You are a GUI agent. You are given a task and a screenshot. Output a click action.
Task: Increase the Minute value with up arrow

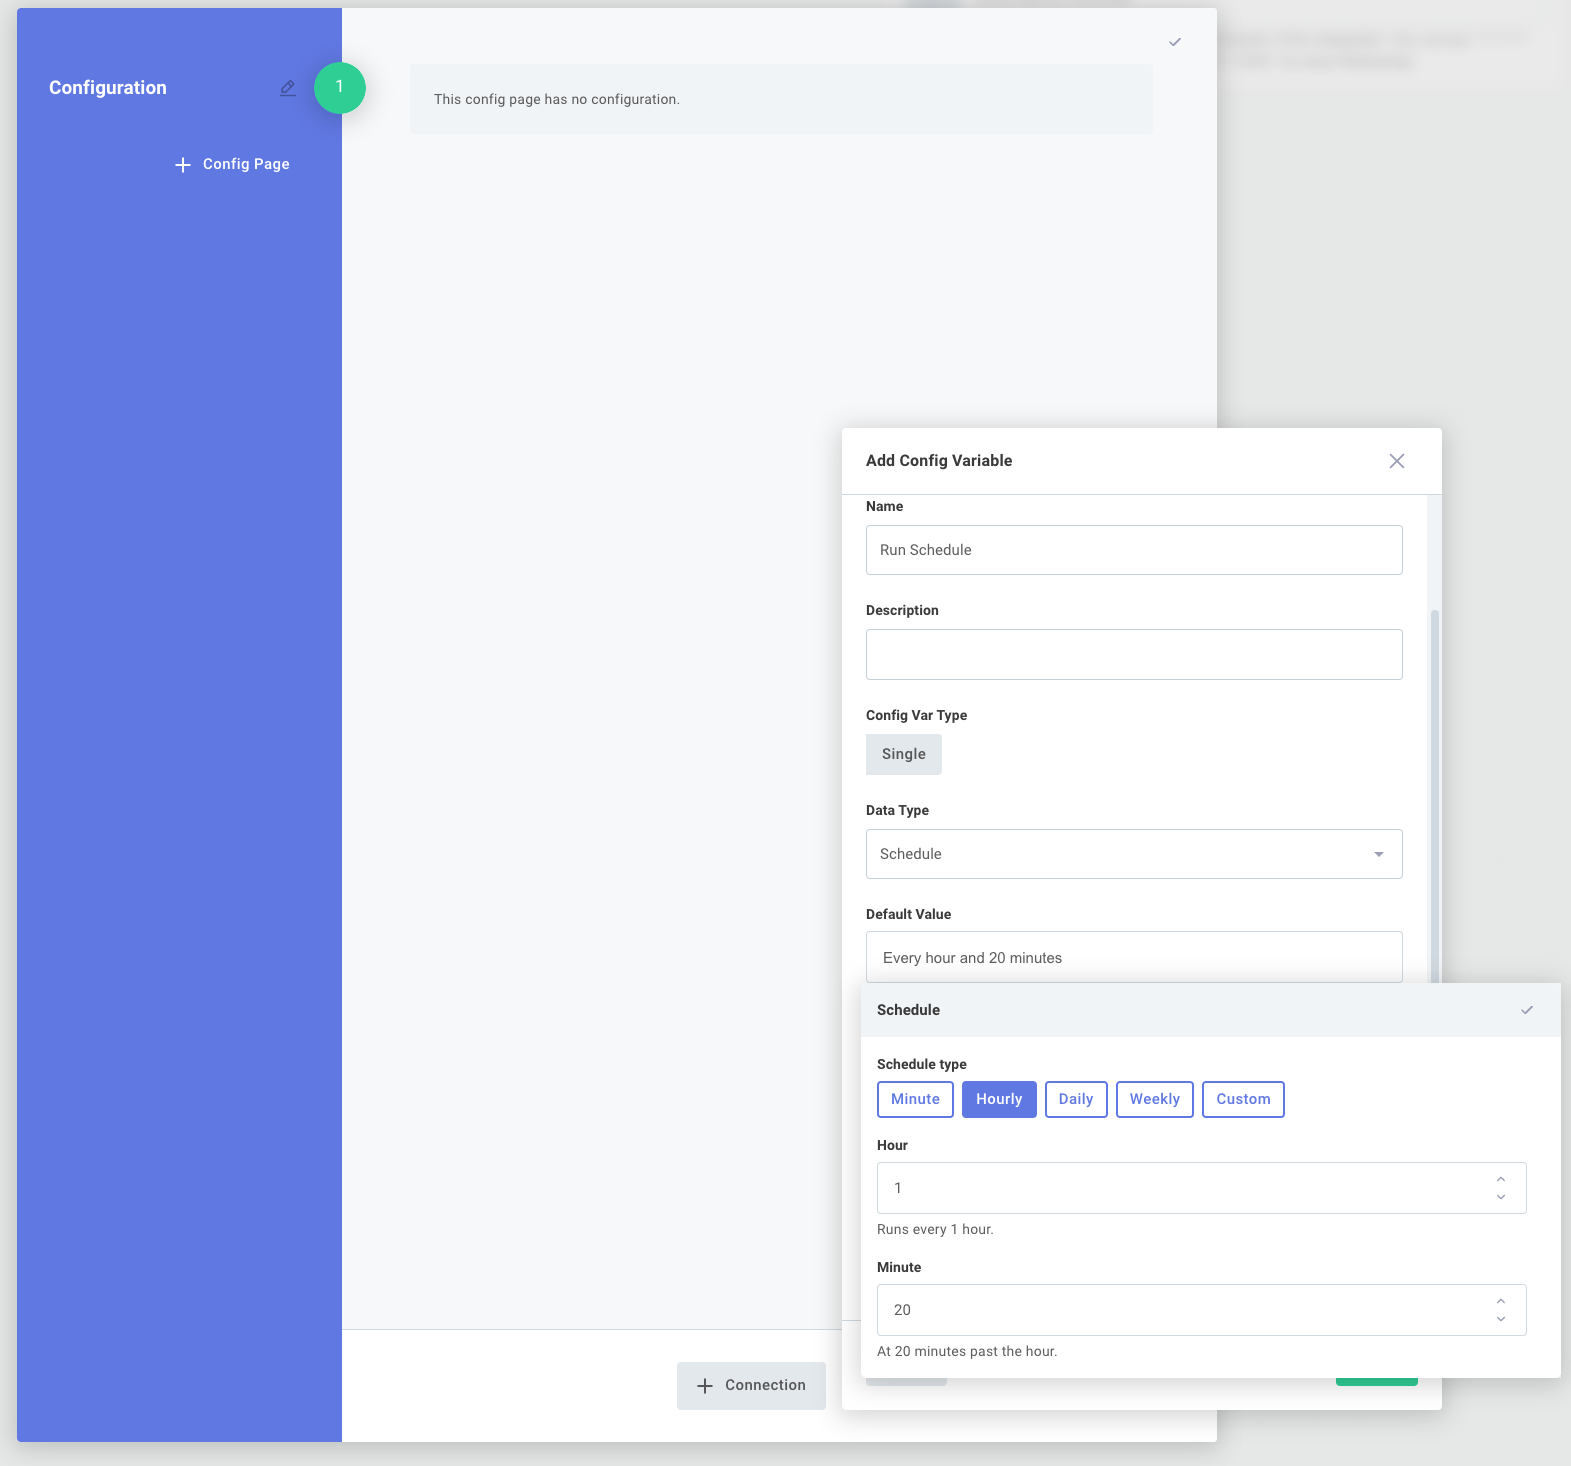1501,1301
